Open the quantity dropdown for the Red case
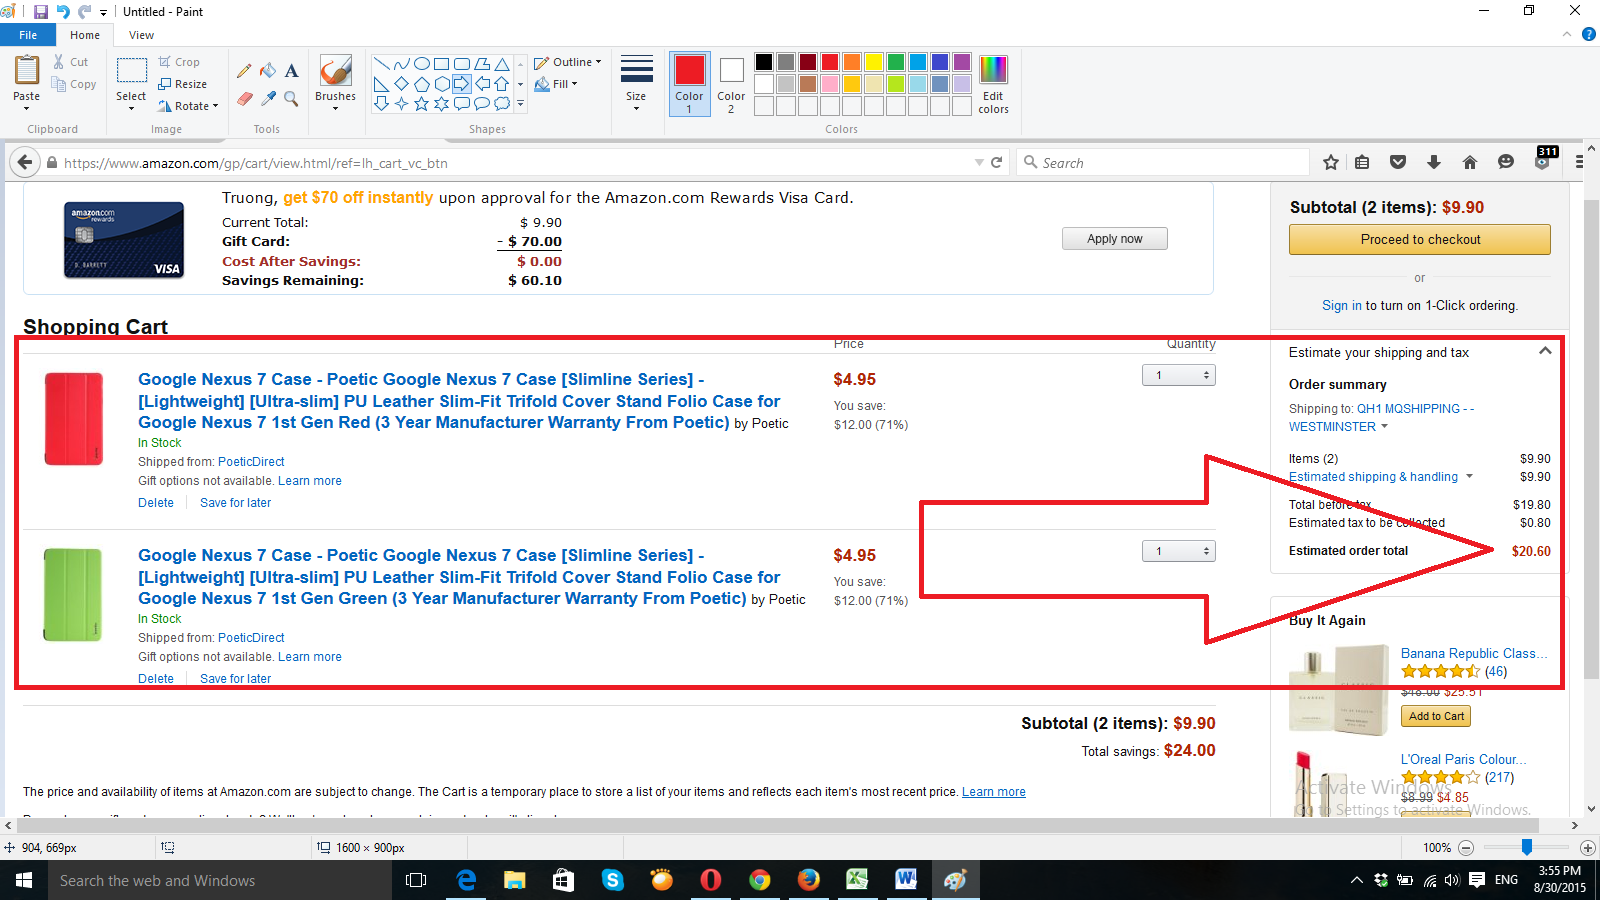1600x900 pixels. tap(1179, 375)
